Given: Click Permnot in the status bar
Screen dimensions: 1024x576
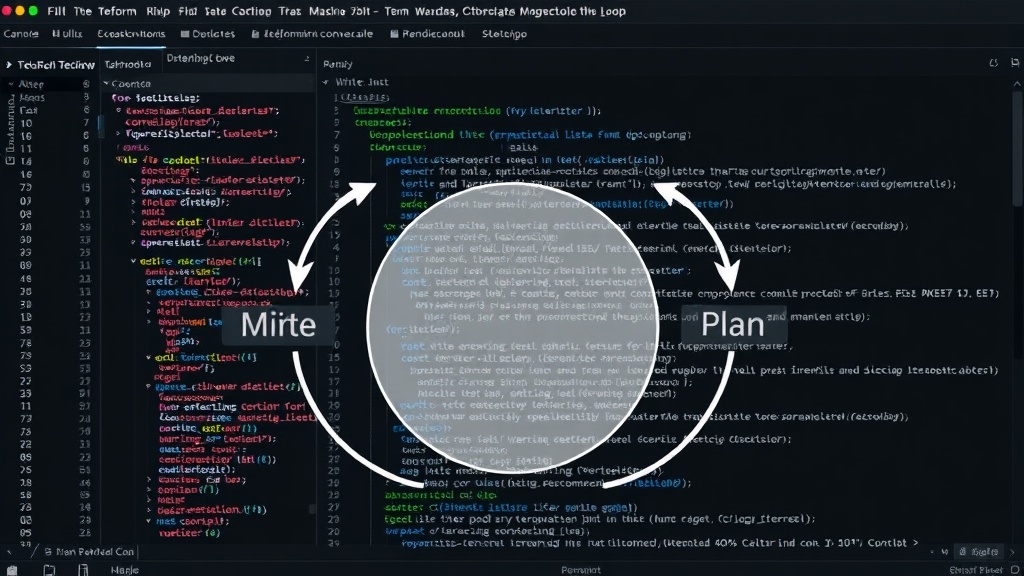Looking at the screenshot, I should 581,570.
